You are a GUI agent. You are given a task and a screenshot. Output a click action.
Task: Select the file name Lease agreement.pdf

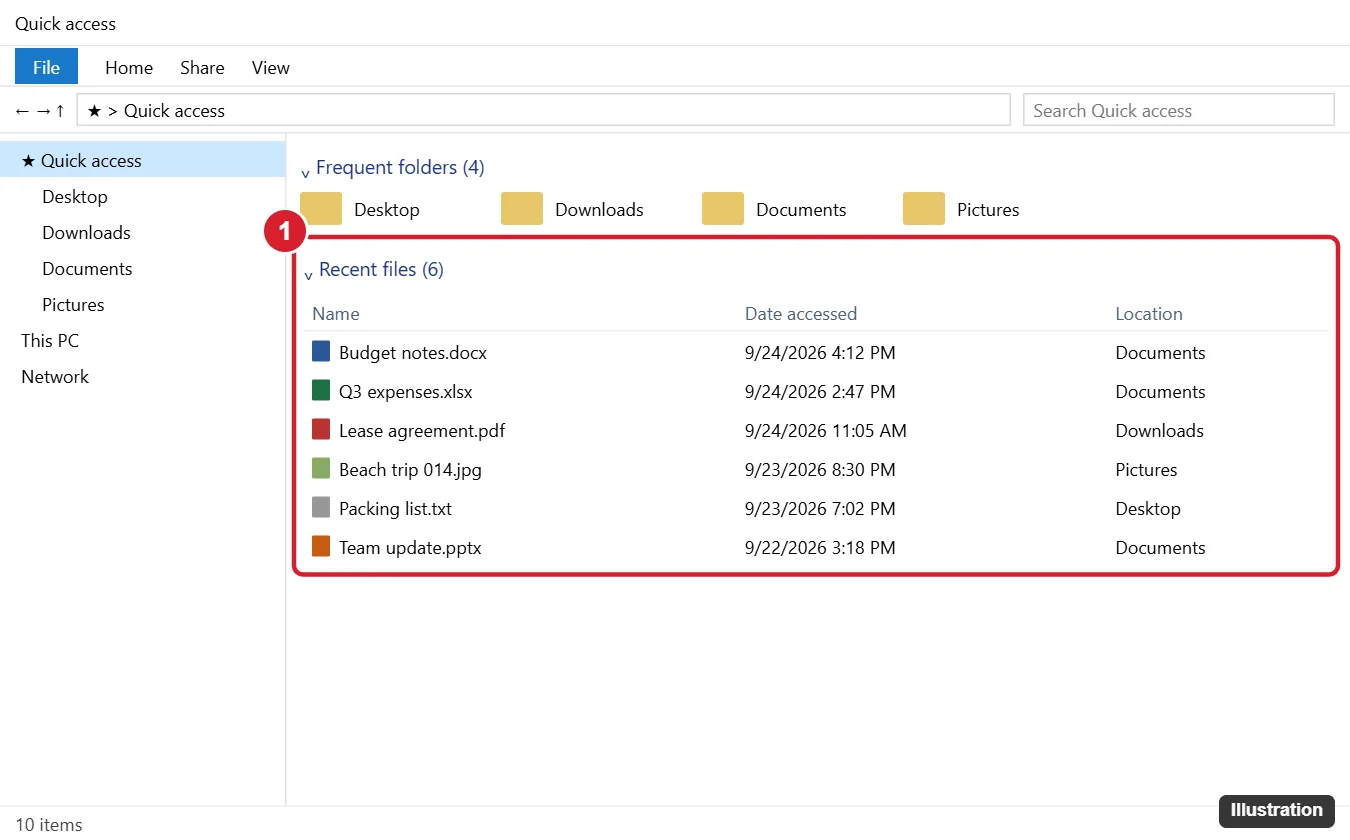[422, 430]
